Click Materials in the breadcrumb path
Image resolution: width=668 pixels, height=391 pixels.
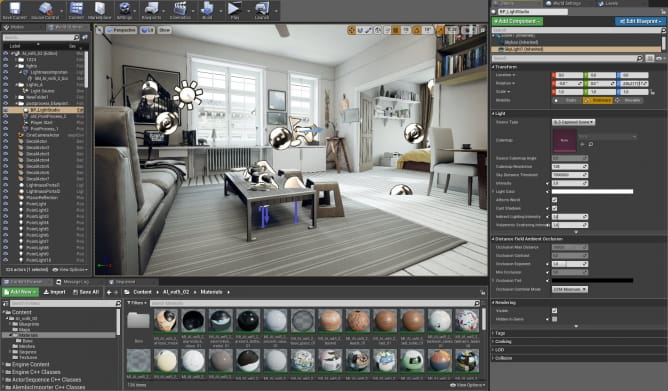[x=211, y=292]
